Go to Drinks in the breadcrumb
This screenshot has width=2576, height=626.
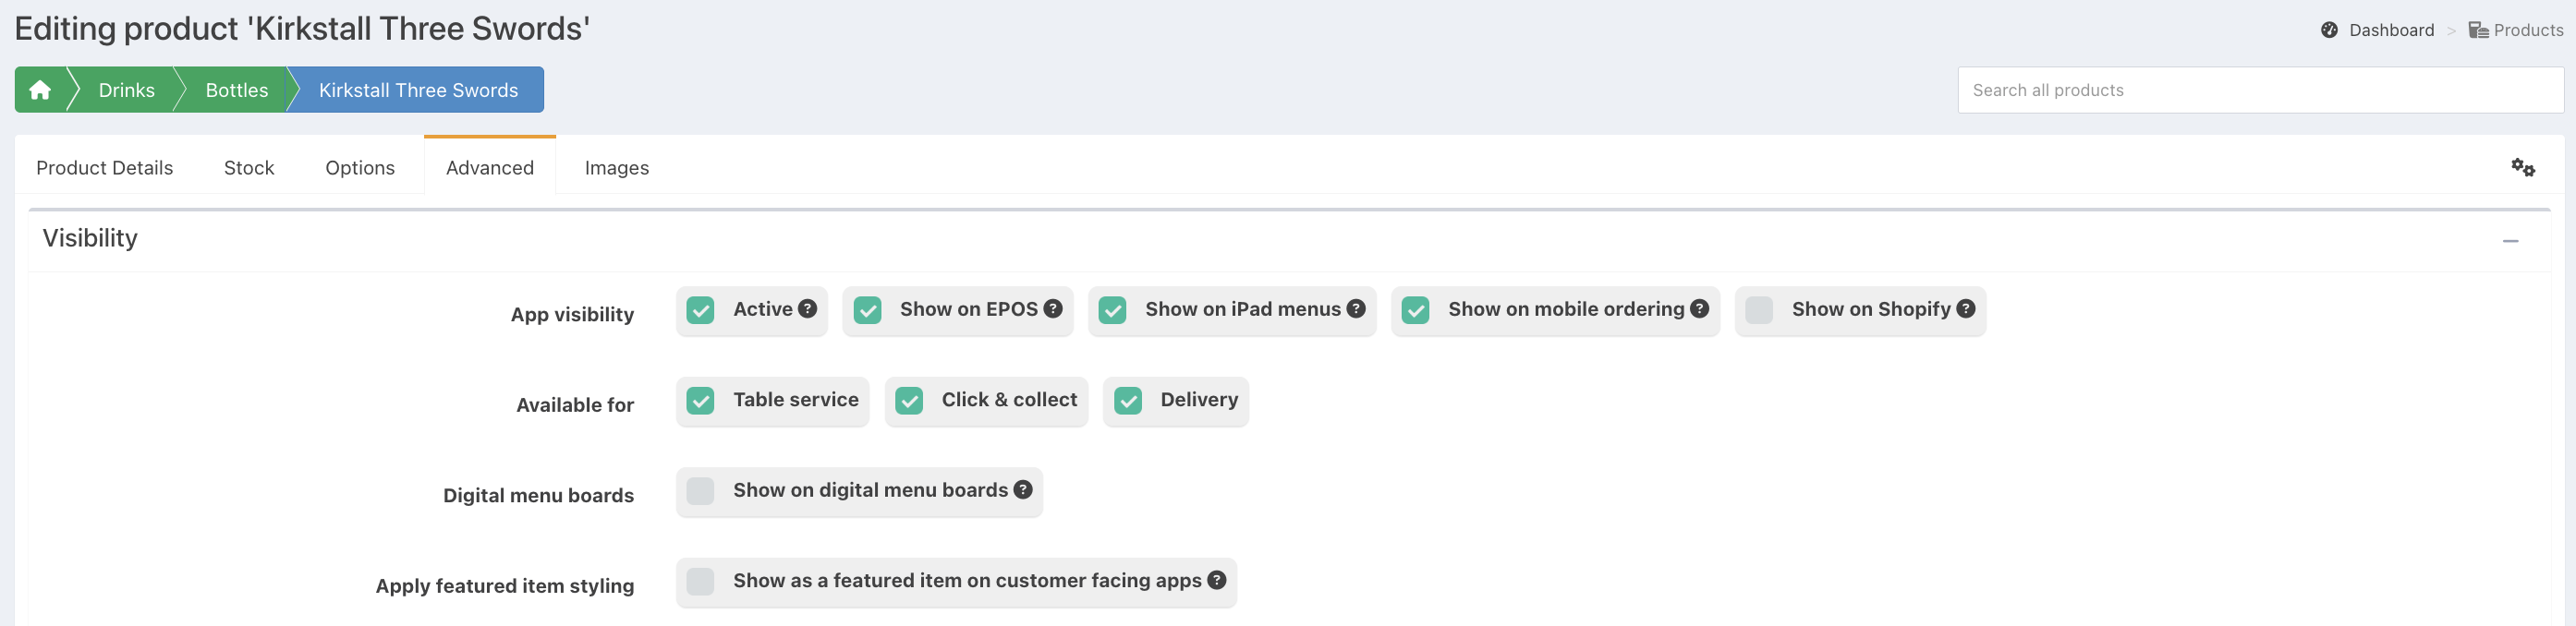tap(126, 90)
